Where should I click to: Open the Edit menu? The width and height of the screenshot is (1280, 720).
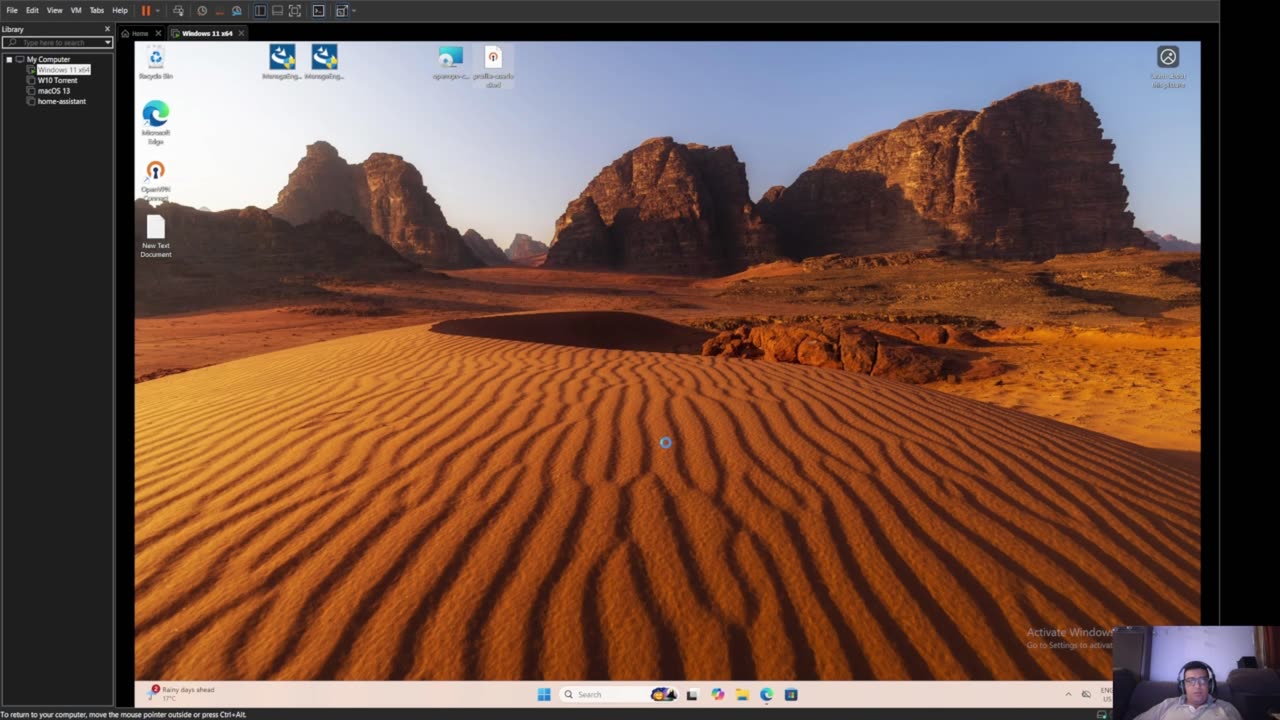(x=32, y=10)
